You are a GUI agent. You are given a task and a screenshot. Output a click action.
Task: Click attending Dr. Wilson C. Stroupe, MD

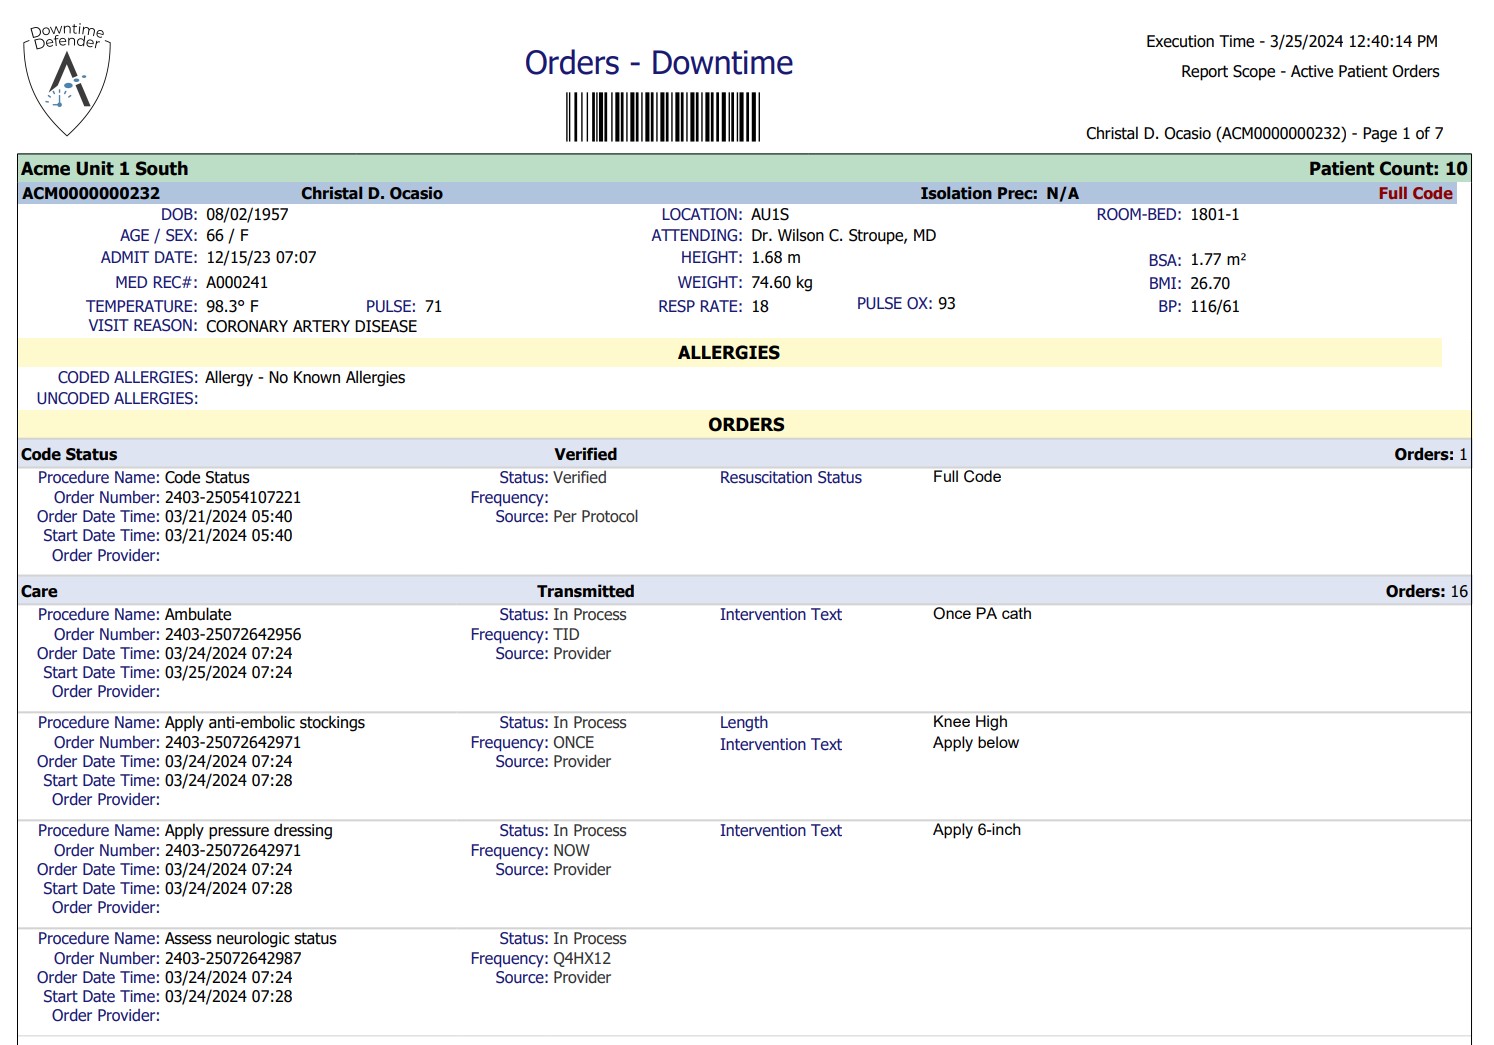coord(843,236)
